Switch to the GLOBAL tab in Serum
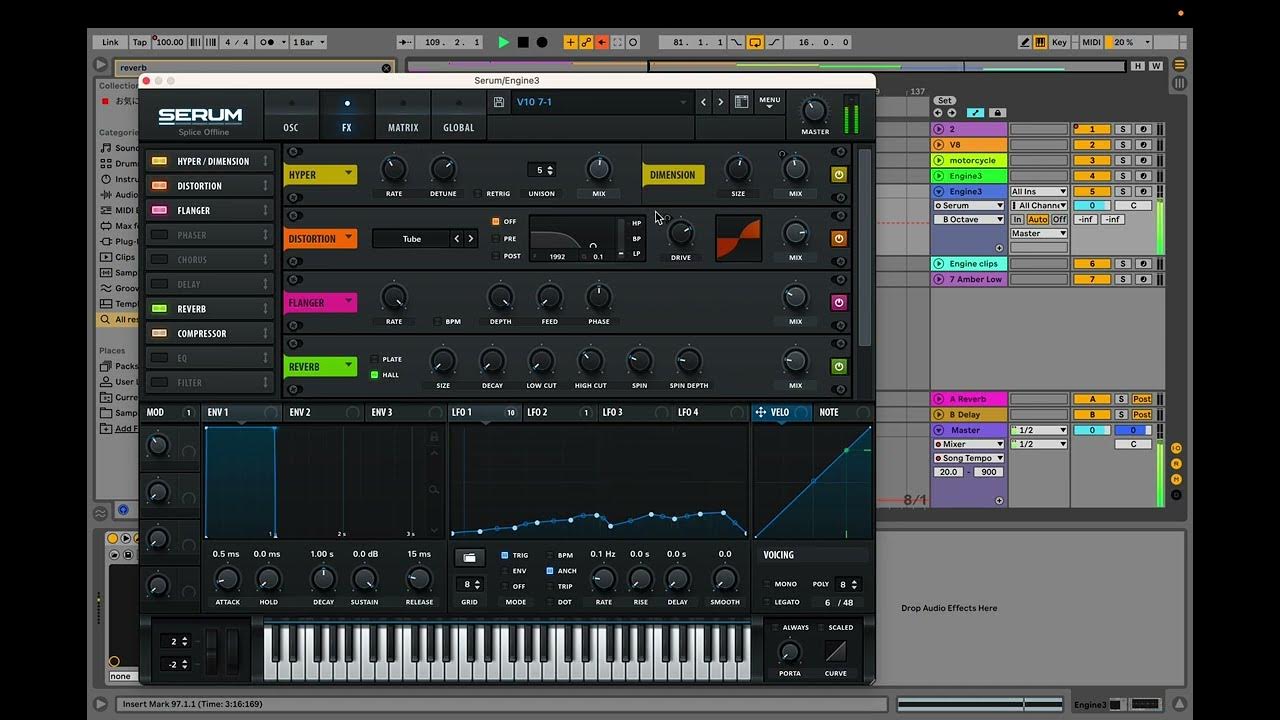This screenshot has width=1280, height=720. pyautogui.click(x=459, y=116)
